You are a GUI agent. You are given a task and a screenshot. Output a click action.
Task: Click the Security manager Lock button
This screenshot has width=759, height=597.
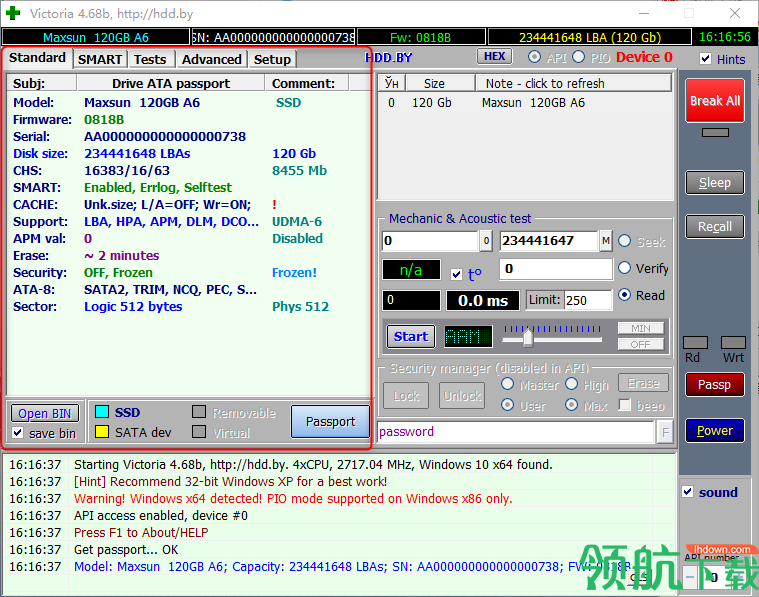[406, 396]
